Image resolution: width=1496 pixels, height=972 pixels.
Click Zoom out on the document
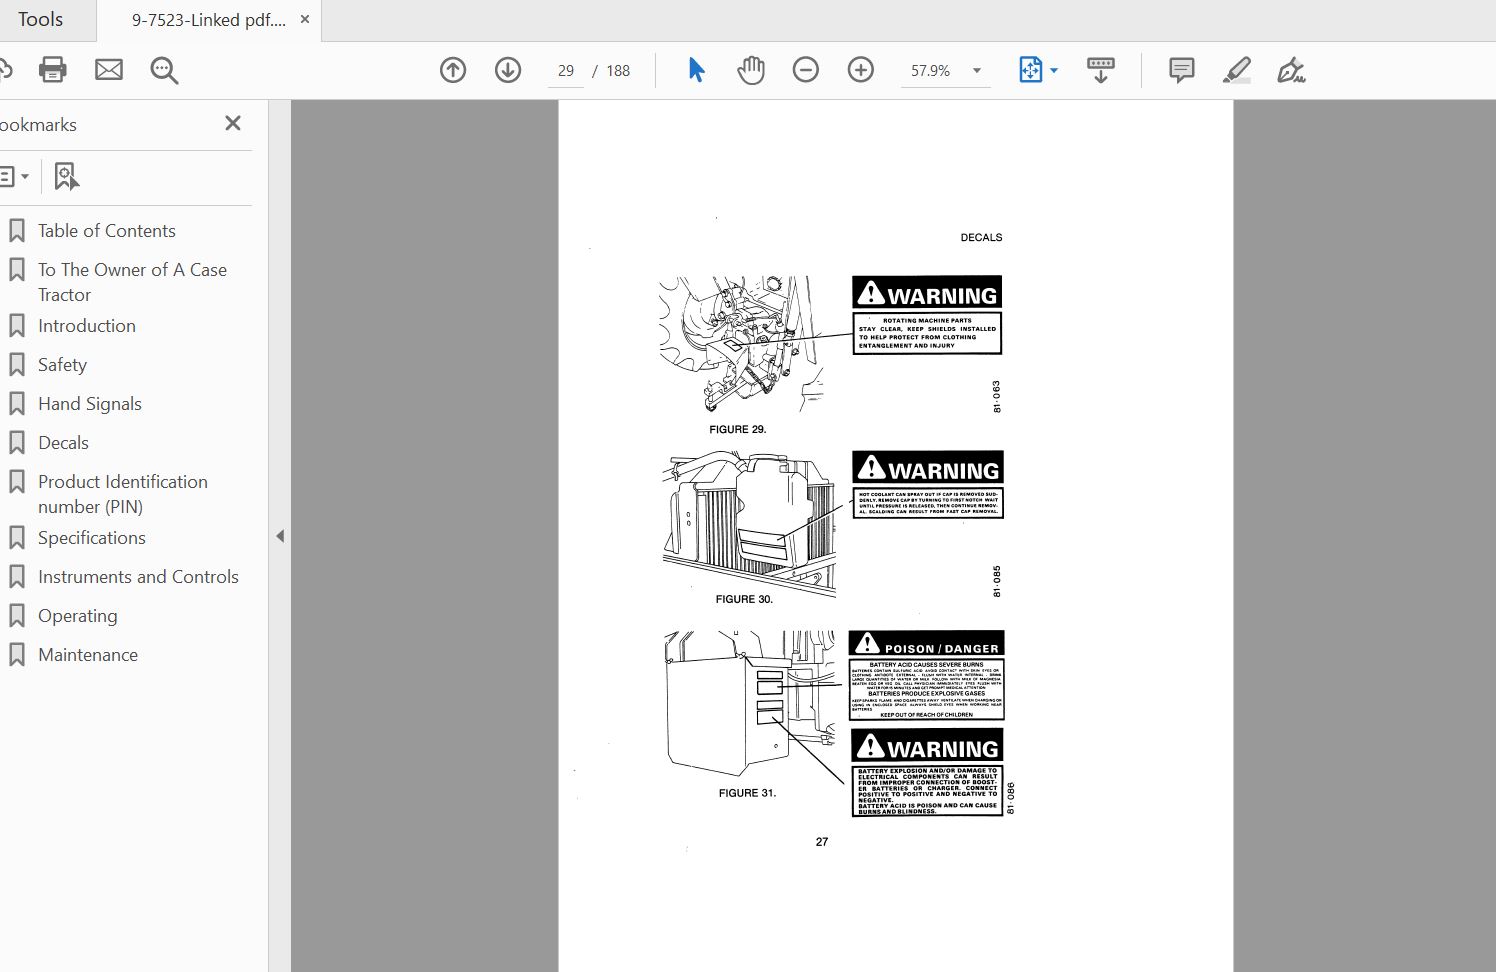pos(806,70)
